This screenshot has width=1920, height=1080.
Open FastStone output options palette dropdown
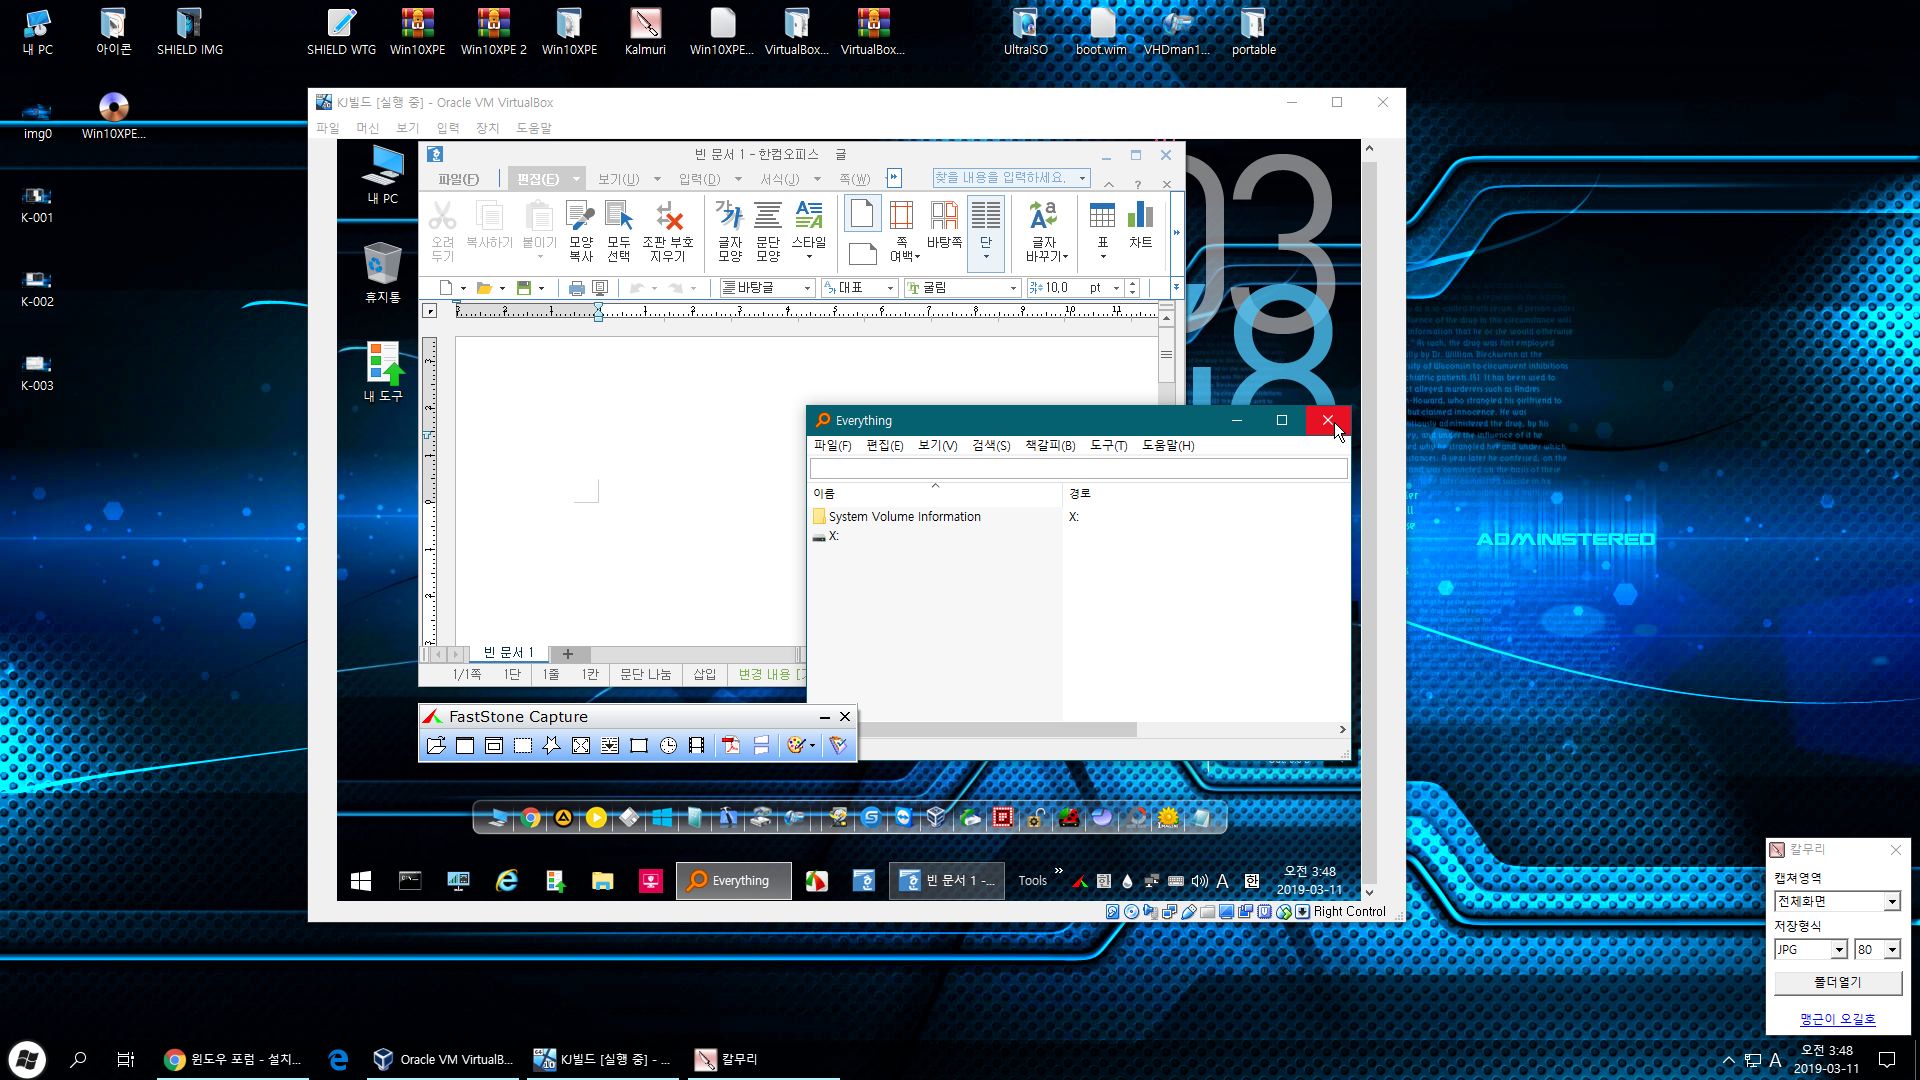coord(812,746)
